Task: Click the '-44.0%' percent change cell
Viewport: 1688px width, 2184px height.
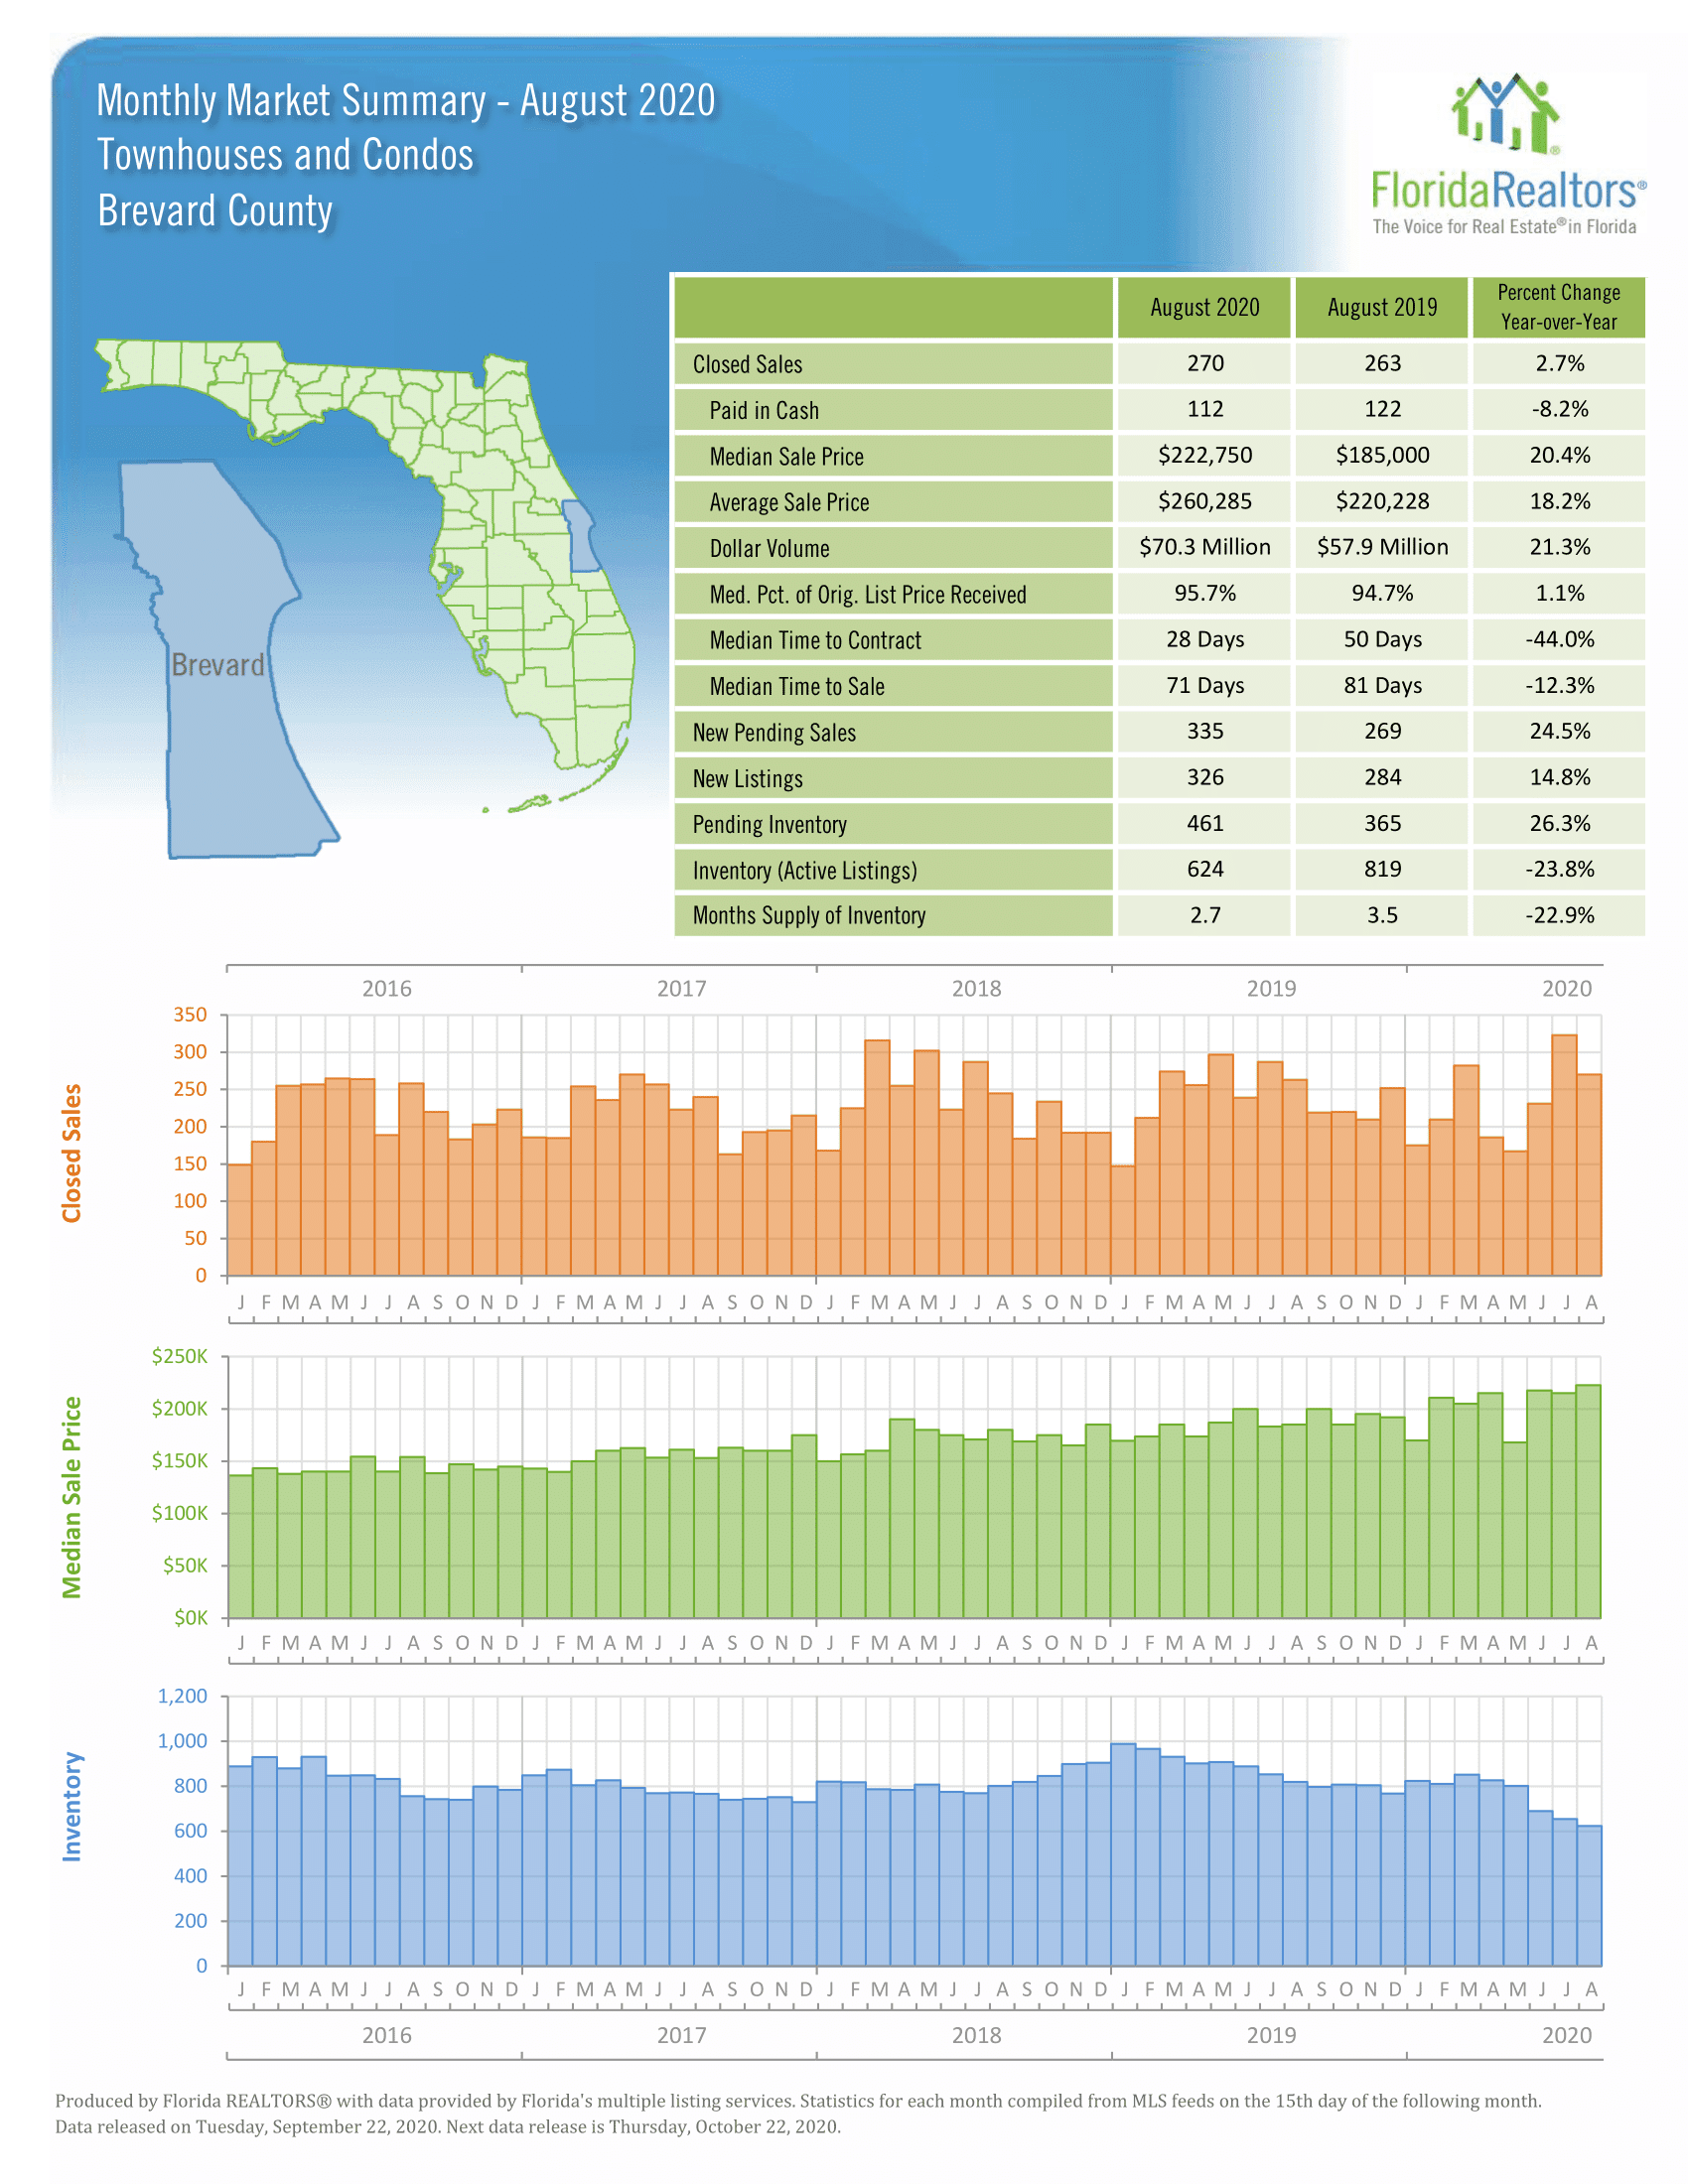Action: 1558,639
